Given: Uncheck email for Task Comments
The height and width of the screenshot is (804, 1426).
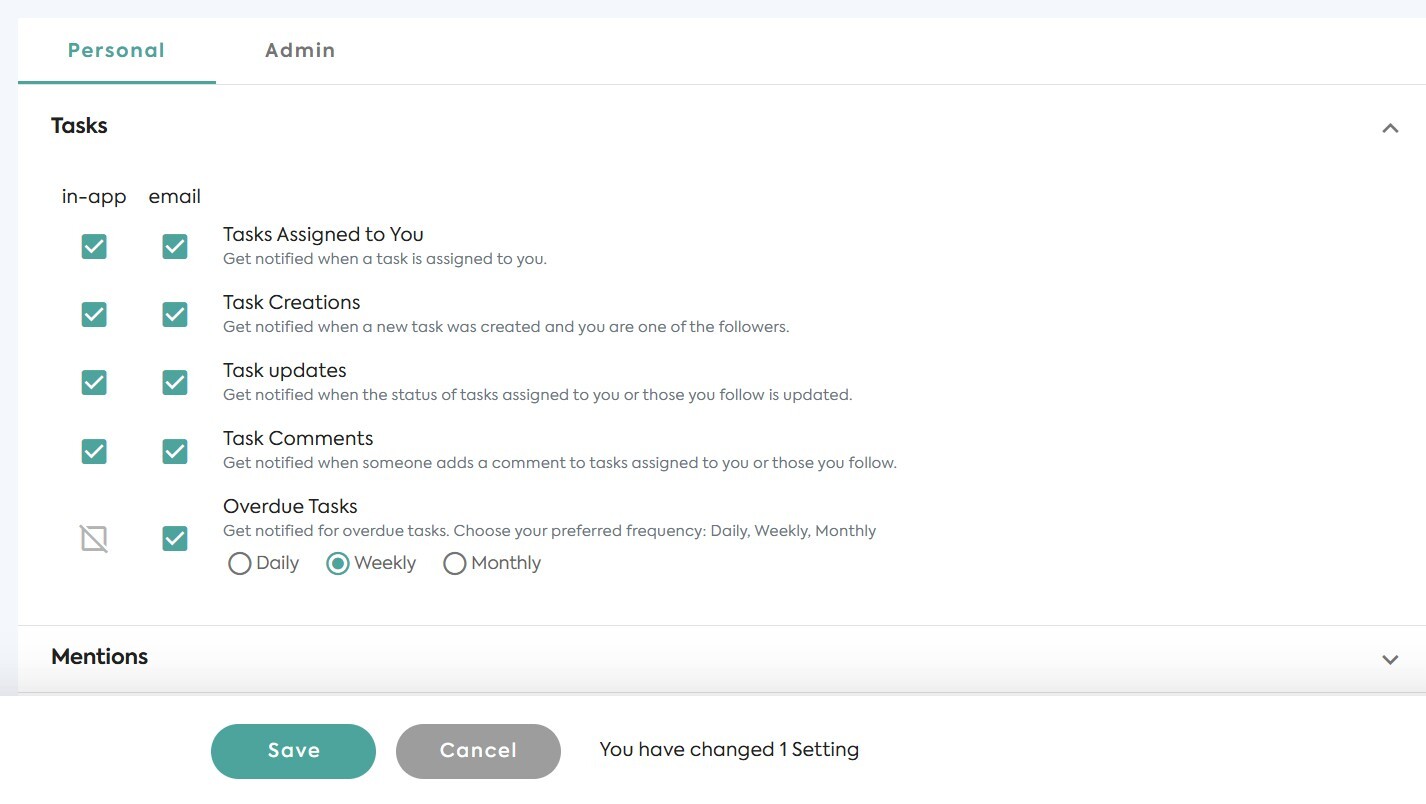Looking at the screenshot, I should [175, 451].
